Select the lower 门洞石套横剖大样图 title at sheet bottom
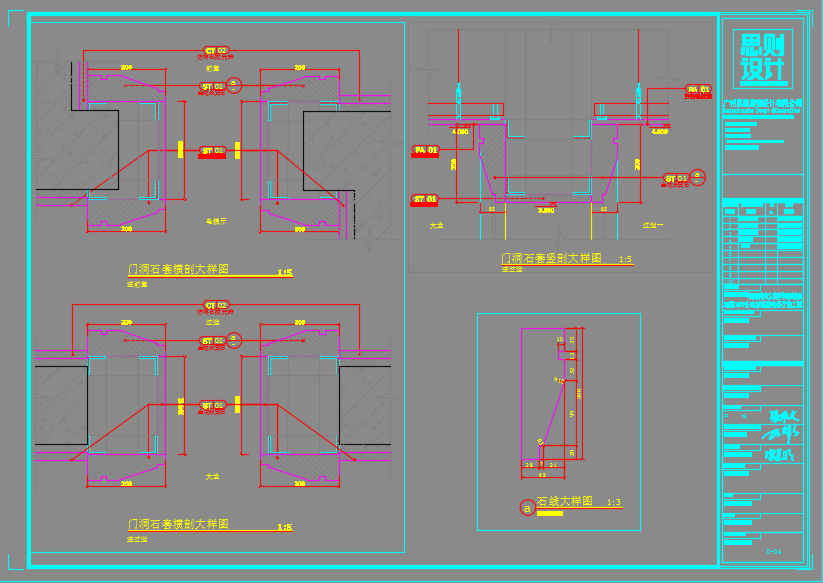Viewport: 823px width, 583px height. [178, 524]
